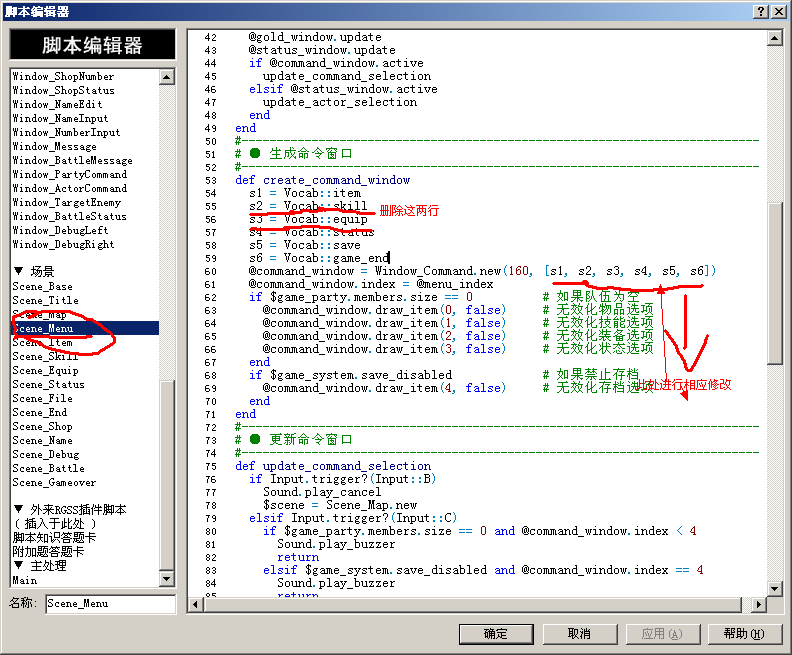
Task: Select Window_NameInput script
Action: [60, 119]
